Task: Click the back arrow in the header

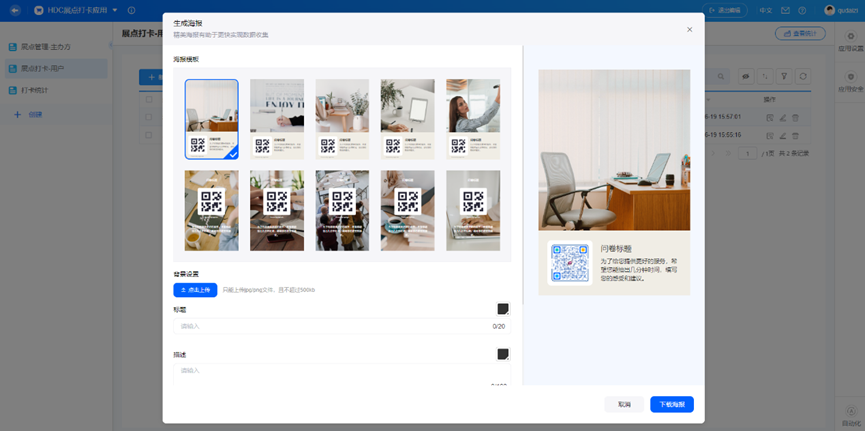Action: (15, 10)
